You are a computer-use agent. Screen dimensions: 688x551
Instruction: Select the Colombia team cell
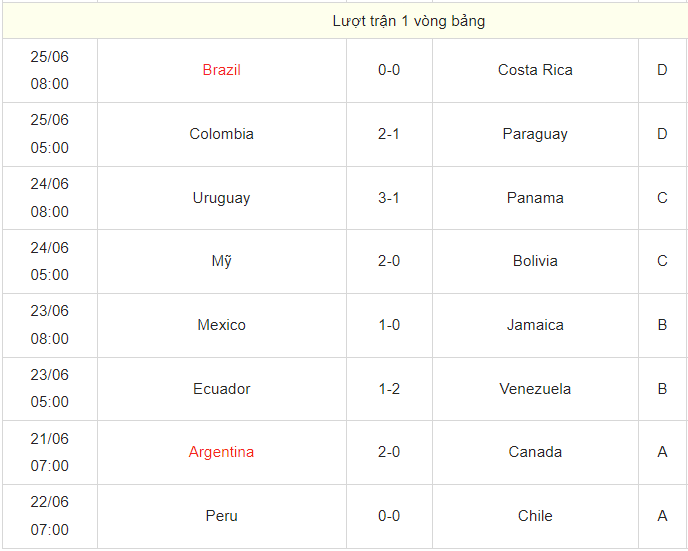tap(221, 134)
